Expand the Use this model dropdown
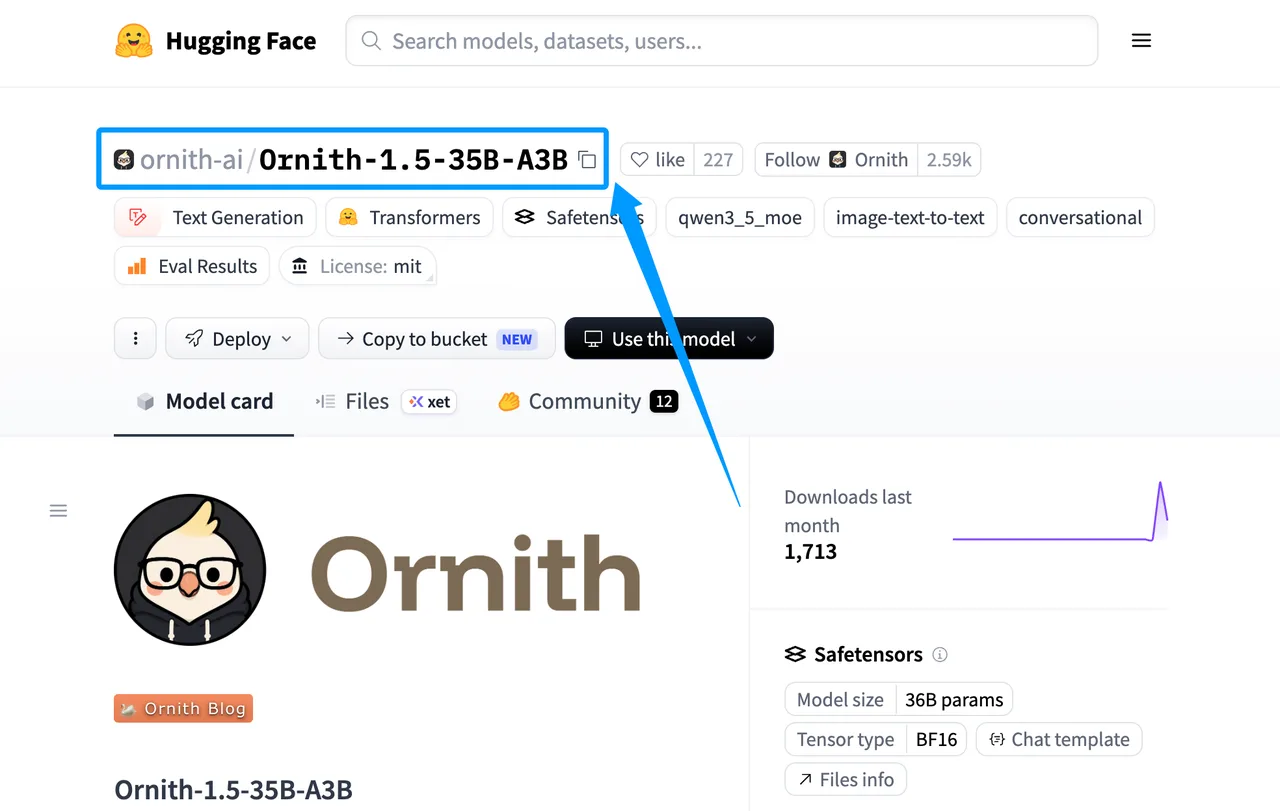The width and height of the screenshot is (1280, 811). point(669,339)
